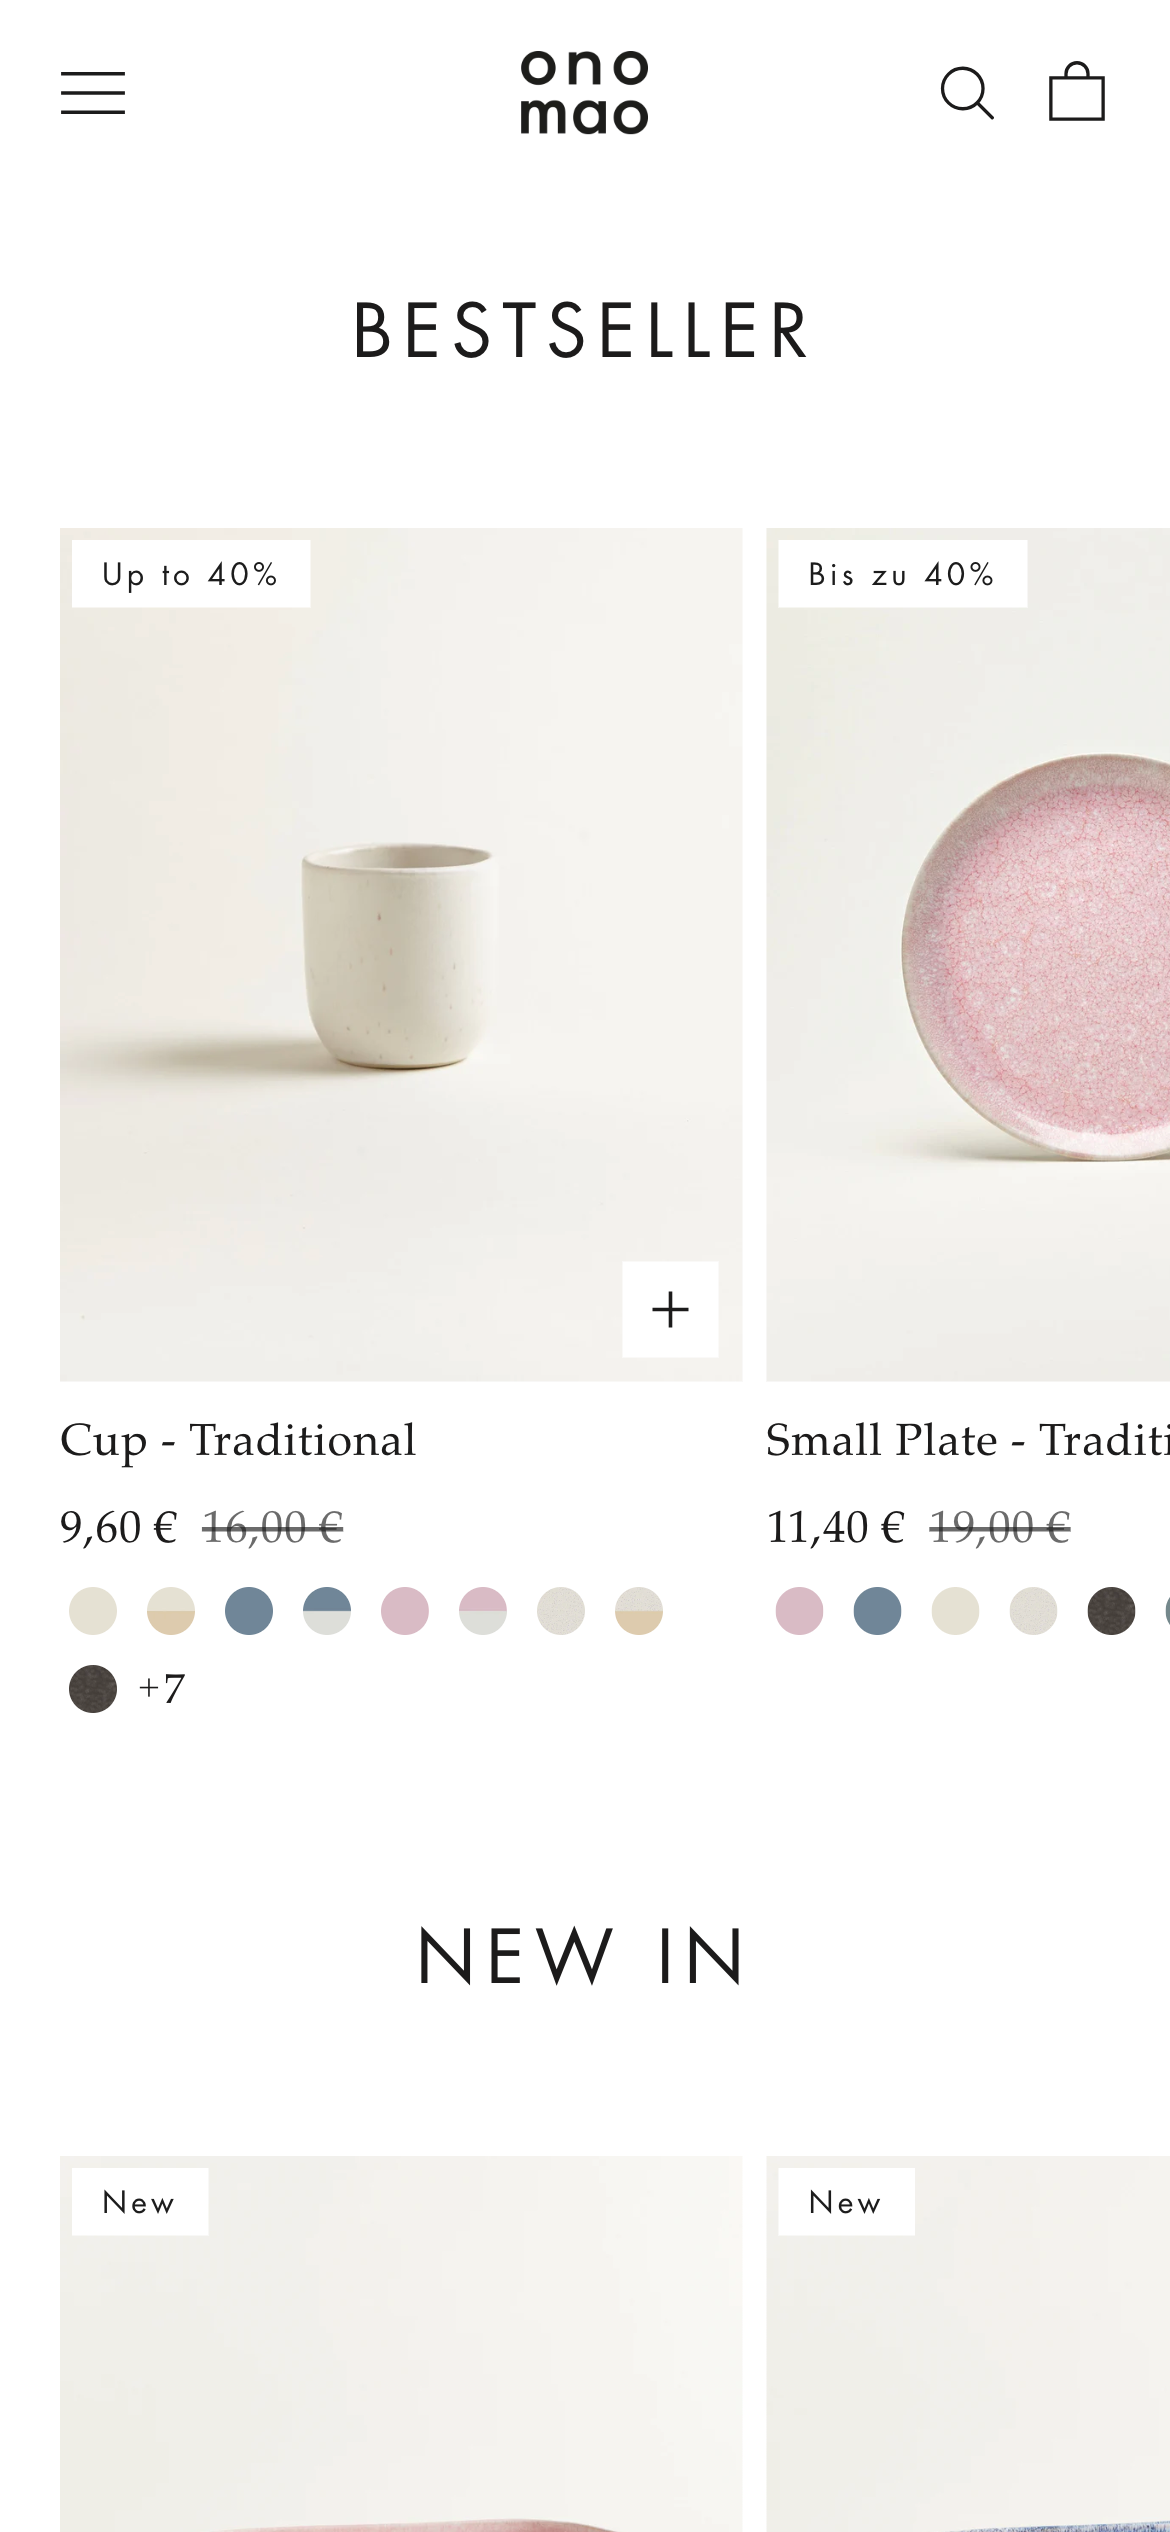
Task: Open the shopping bag cart
Action: point(1076,92)
